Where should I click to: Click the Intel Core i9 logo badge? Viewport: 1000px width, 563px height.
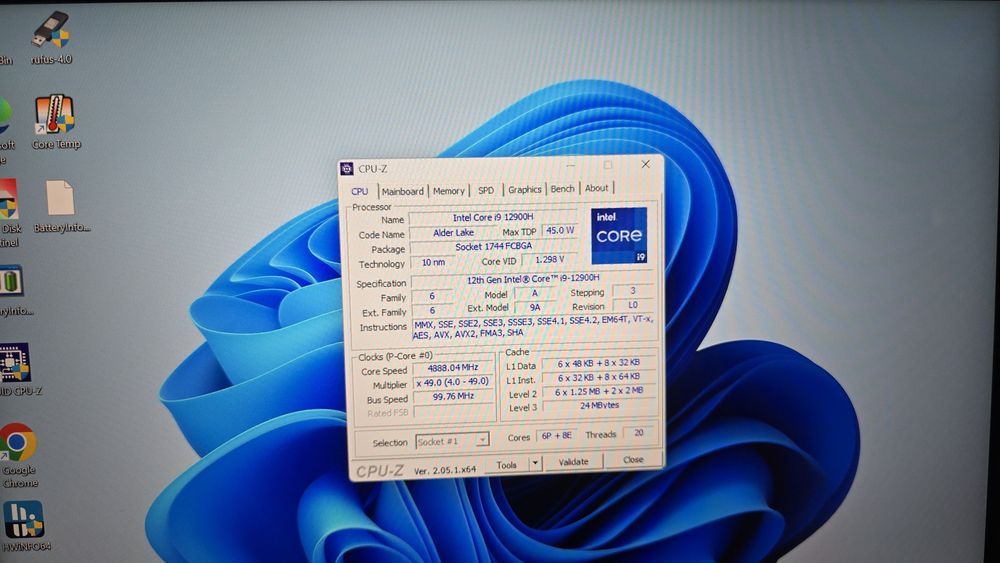[x=619, y=235]
